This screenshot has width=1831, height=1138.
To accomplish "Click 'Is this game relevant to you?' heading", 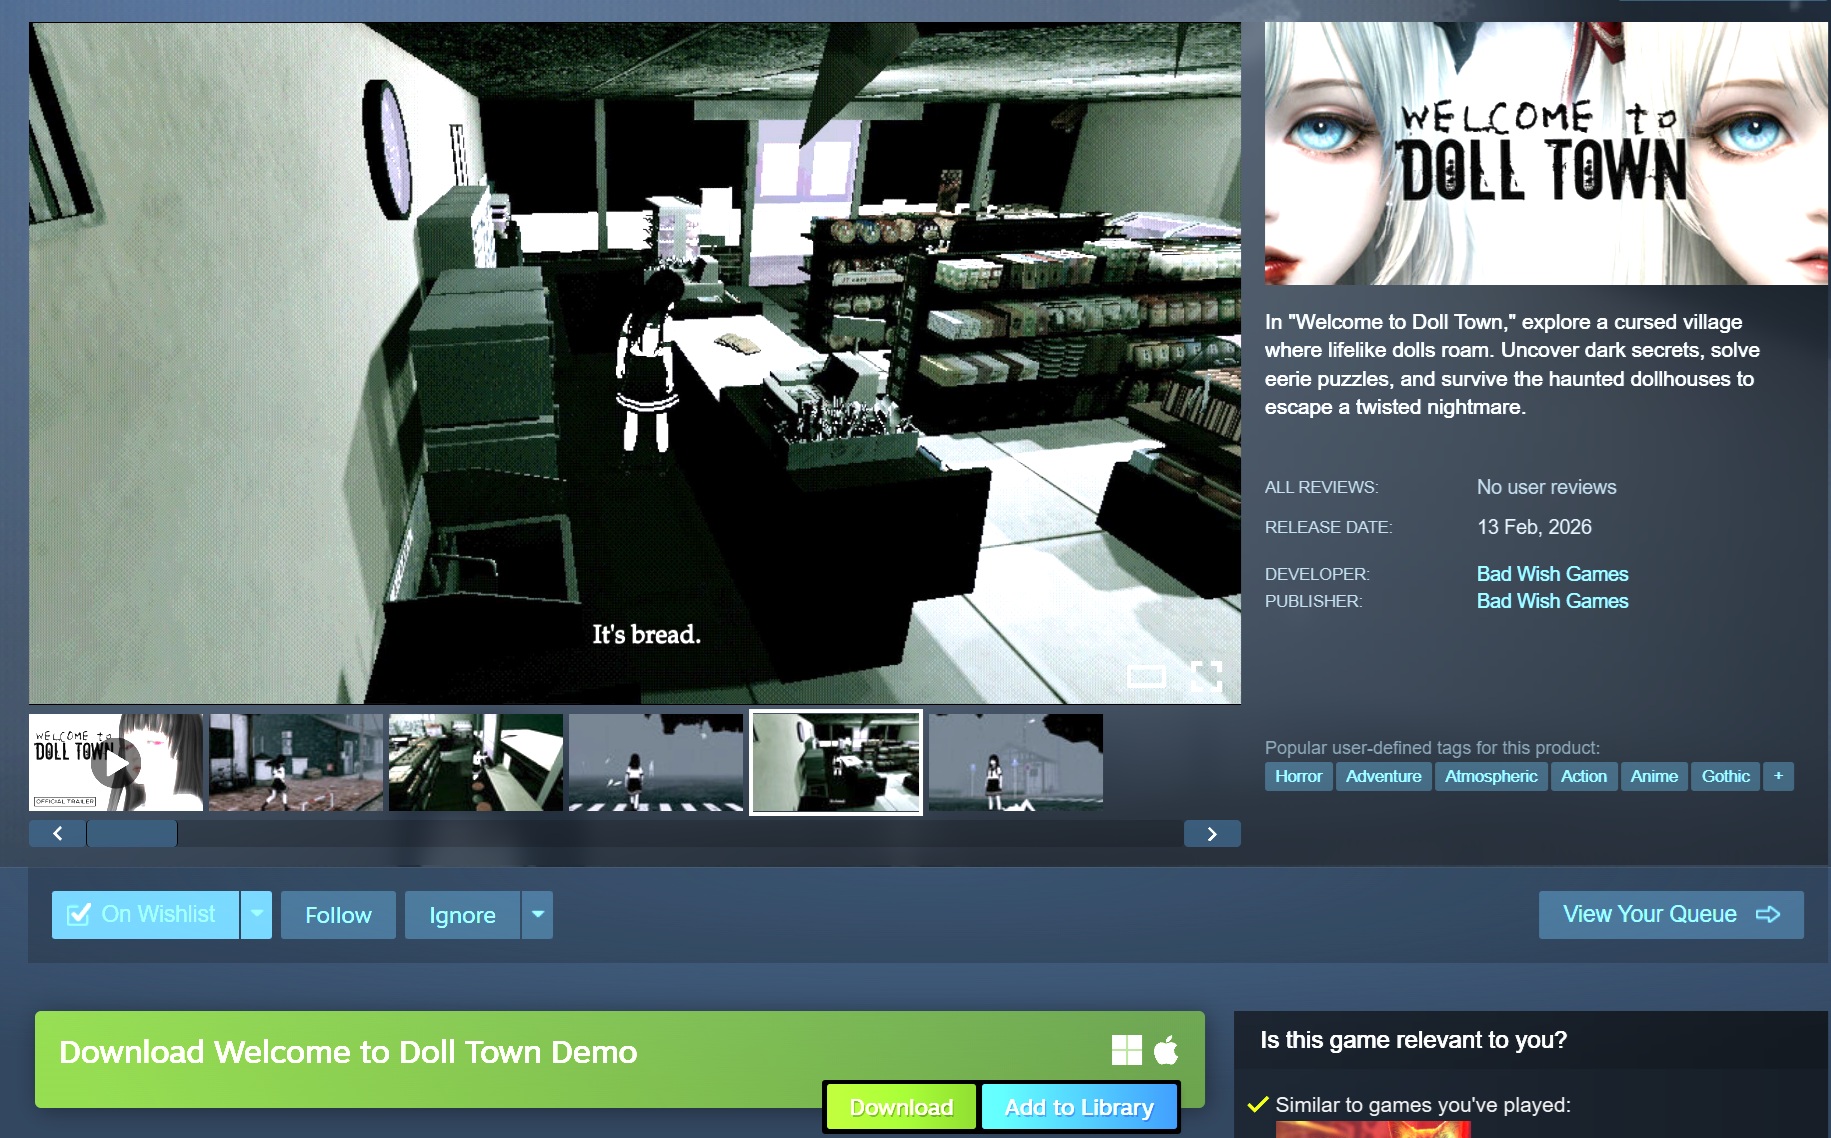I will (1413, 1040).
